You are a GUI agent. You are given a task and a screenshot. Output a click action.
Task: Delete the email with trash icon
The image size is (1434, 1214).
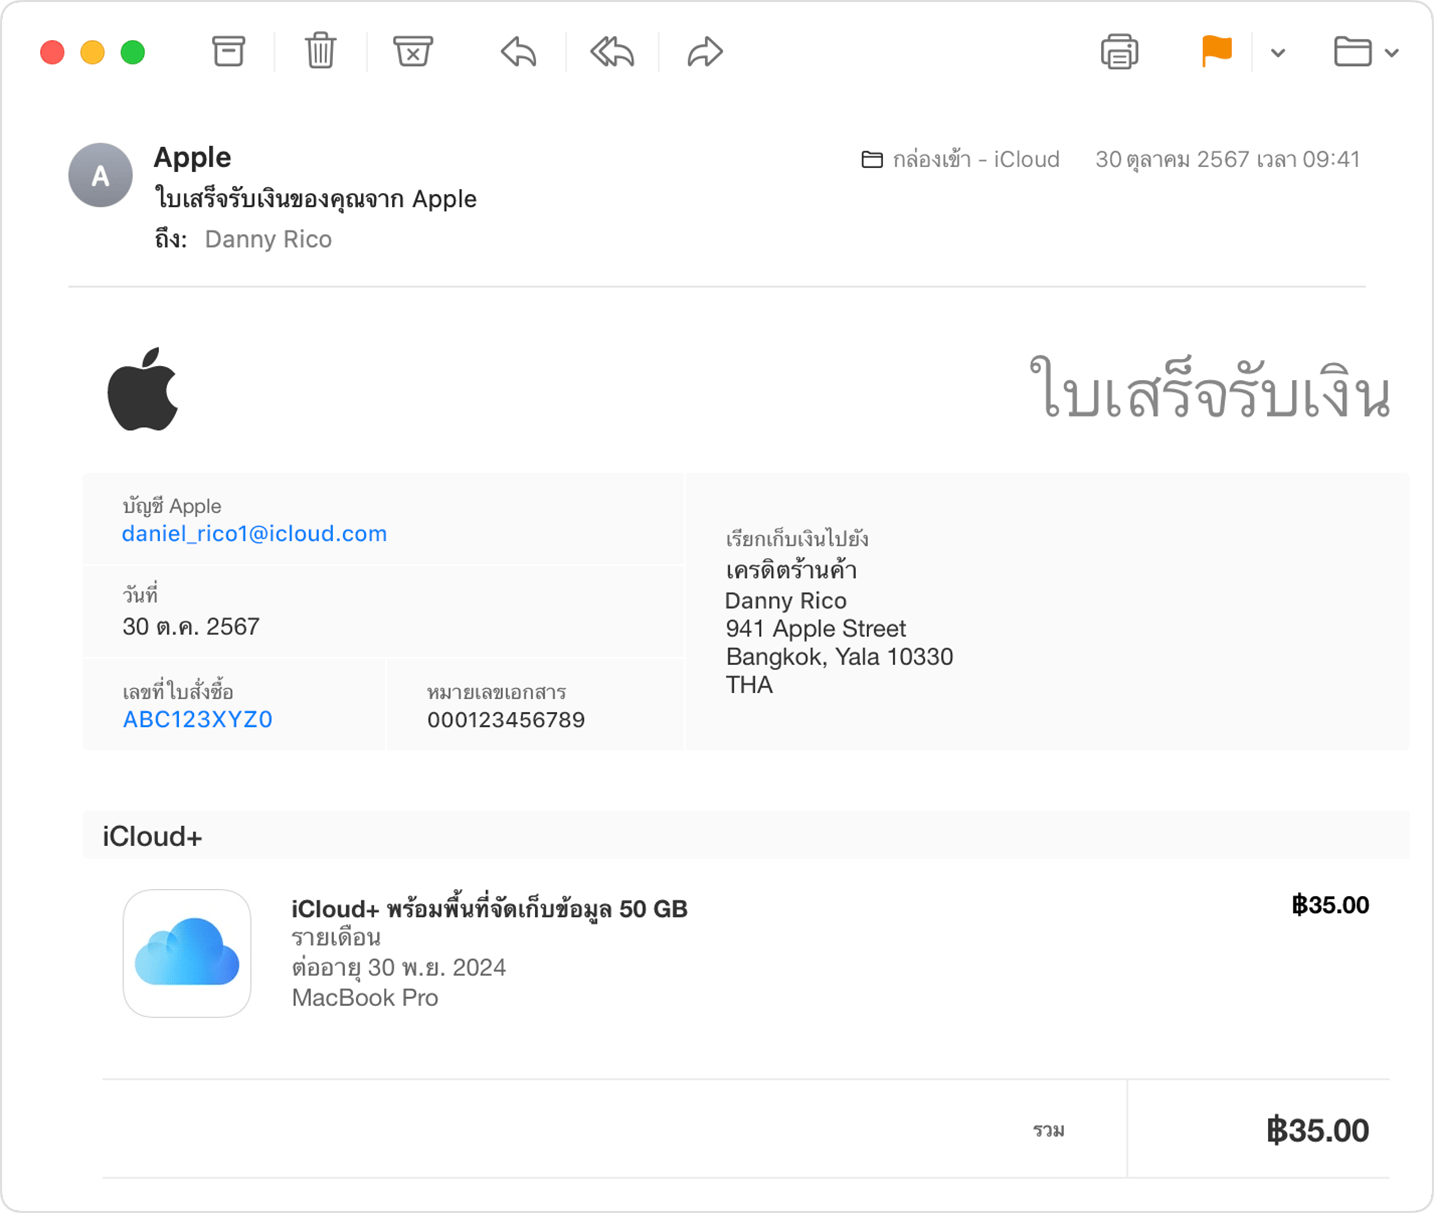tap(320, 51)
